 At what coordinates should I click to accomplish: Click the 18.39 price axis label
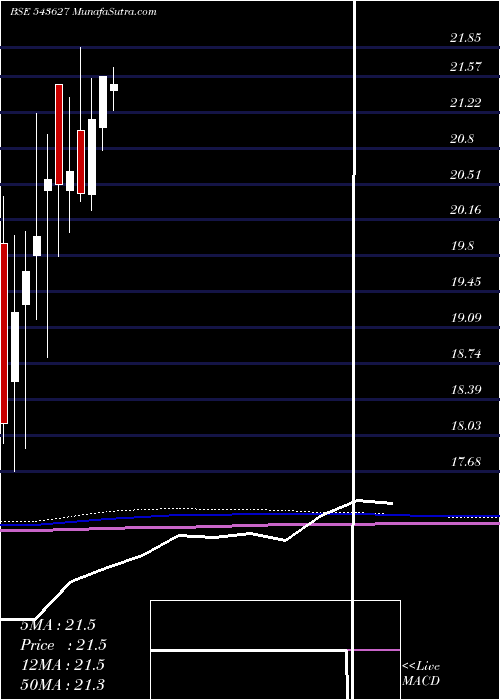click(466, 390)
